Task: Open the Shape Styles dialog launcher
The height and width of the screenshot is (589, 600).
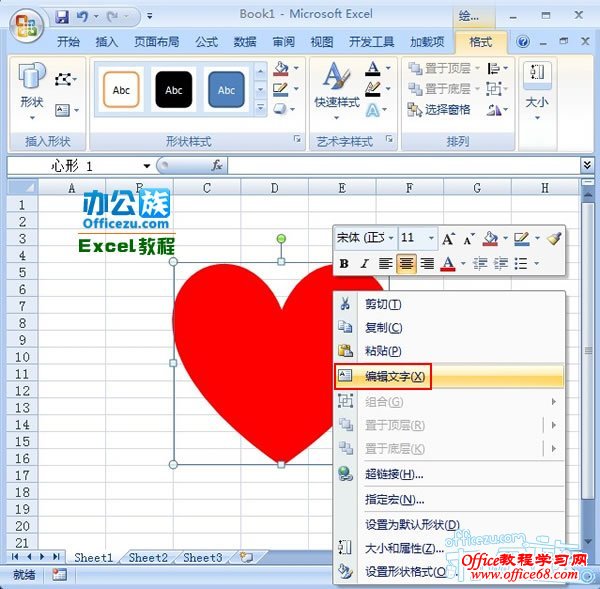Action: click(x=297, y=139)
